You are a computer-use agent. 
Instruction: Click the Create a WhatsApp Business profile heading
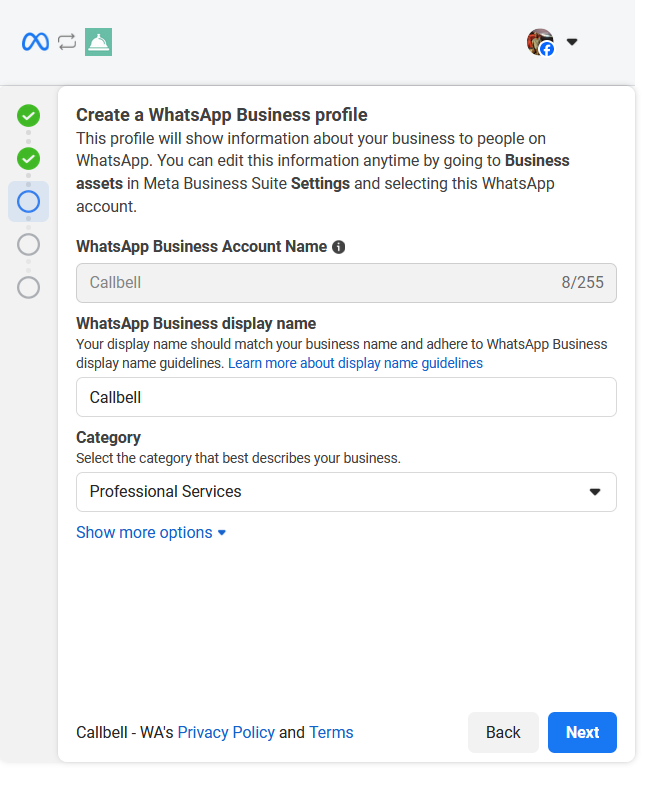point(222,115)
